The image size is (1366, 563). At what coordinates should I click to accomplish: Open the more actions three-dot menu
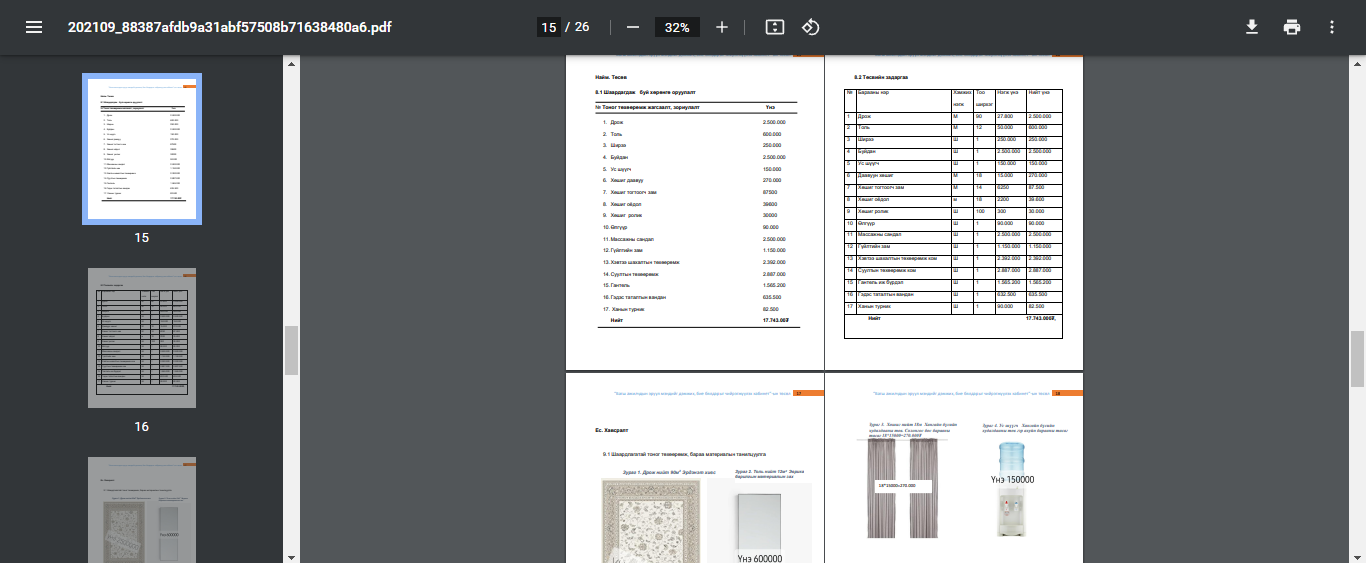pos(1331,27)
